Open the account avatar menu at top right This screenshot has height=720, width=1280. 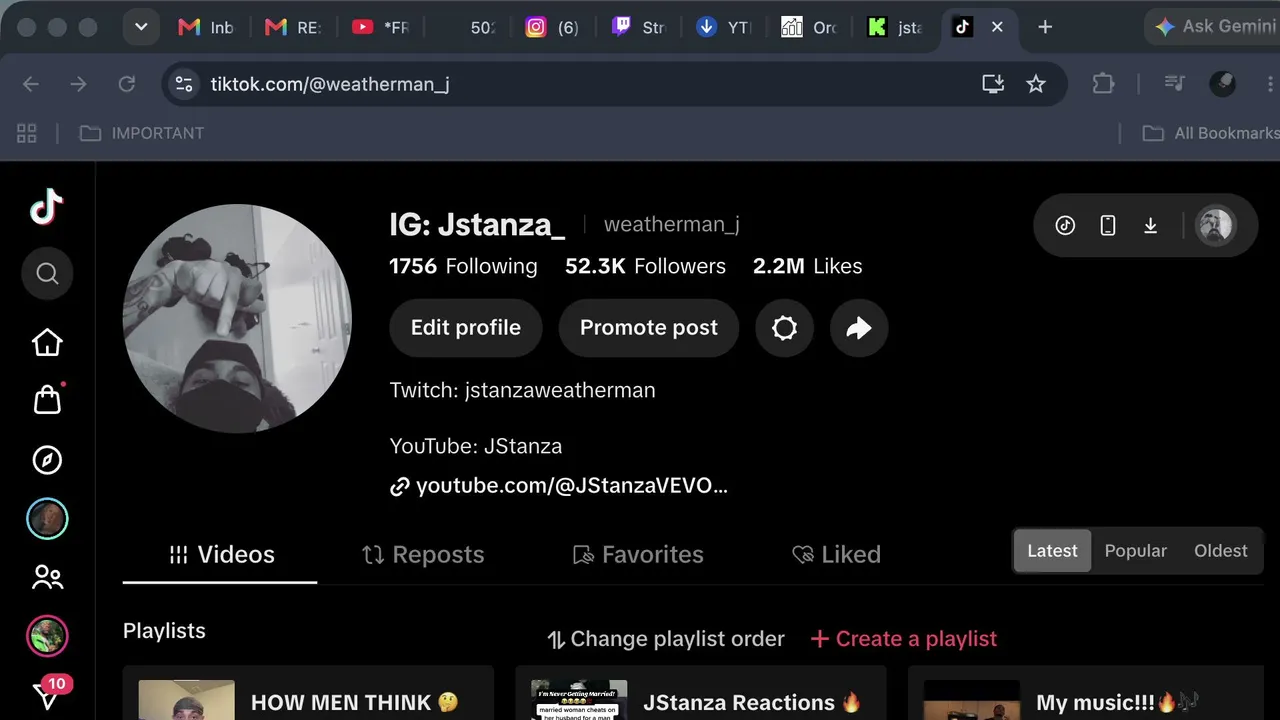click(1216, 225)
